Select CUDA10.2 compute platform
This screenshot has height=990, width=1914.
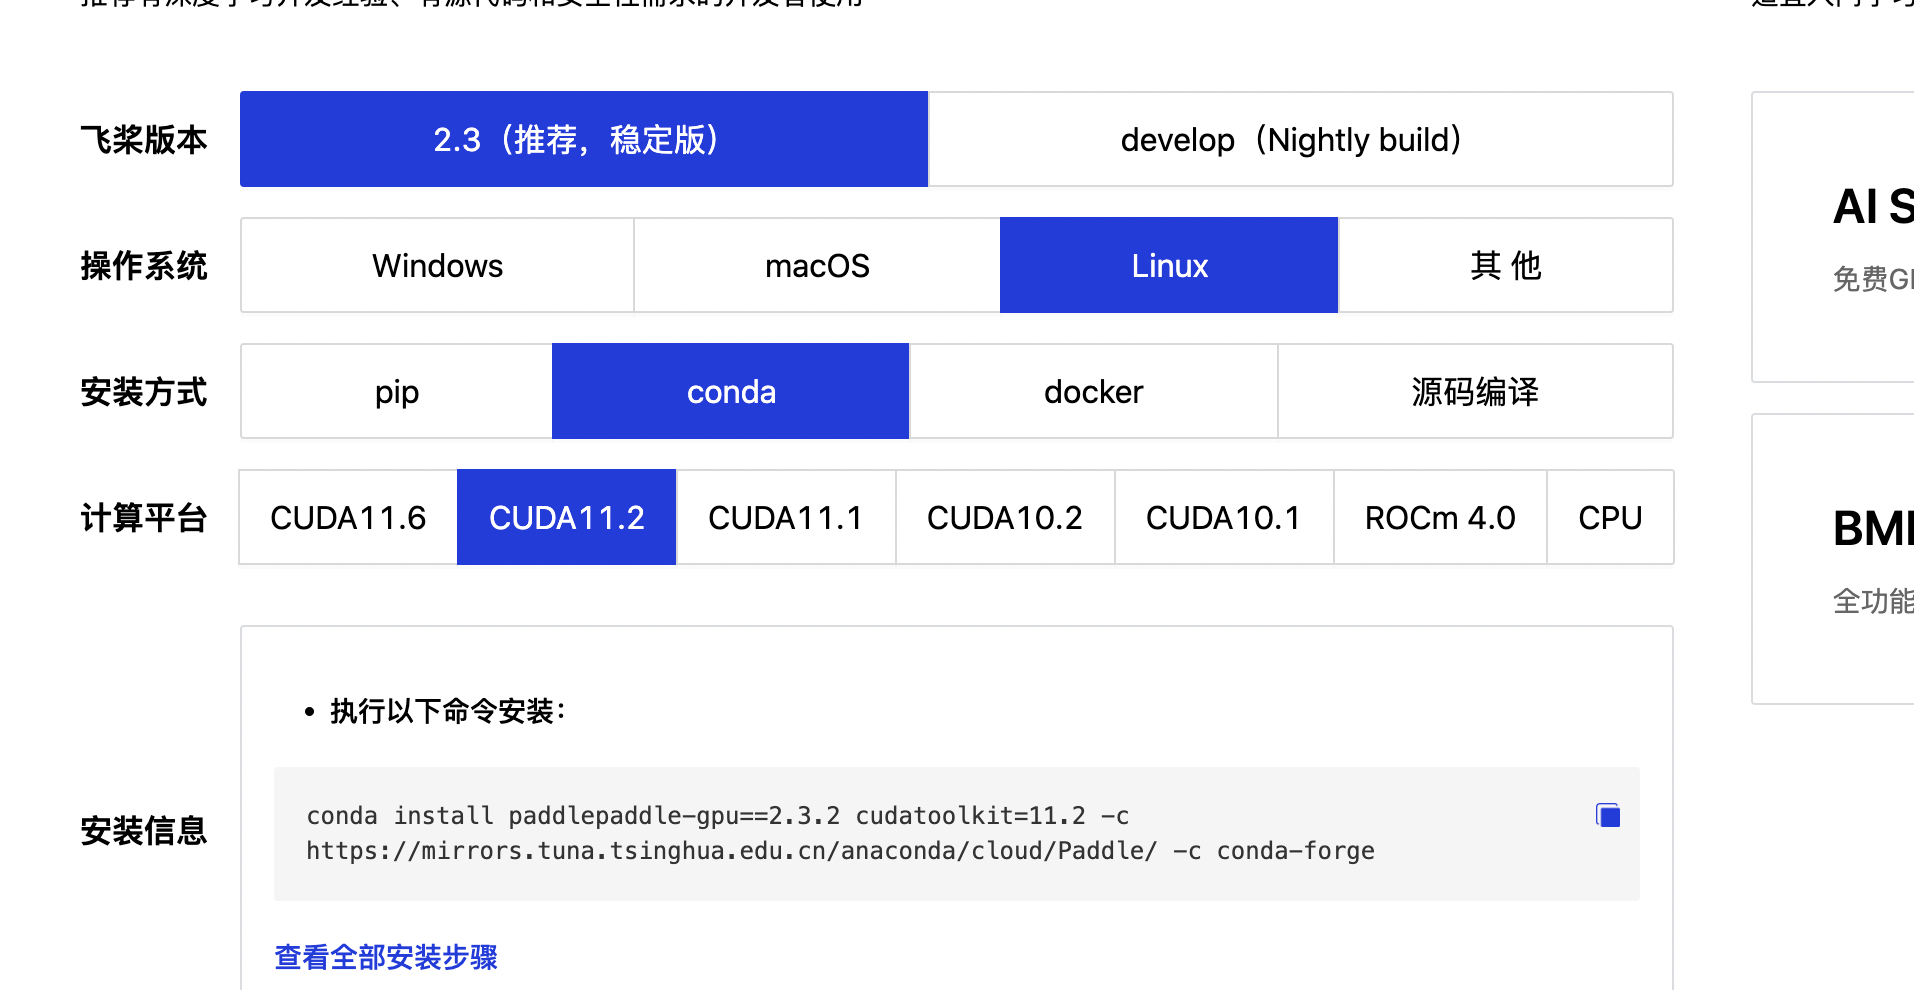1004,517
